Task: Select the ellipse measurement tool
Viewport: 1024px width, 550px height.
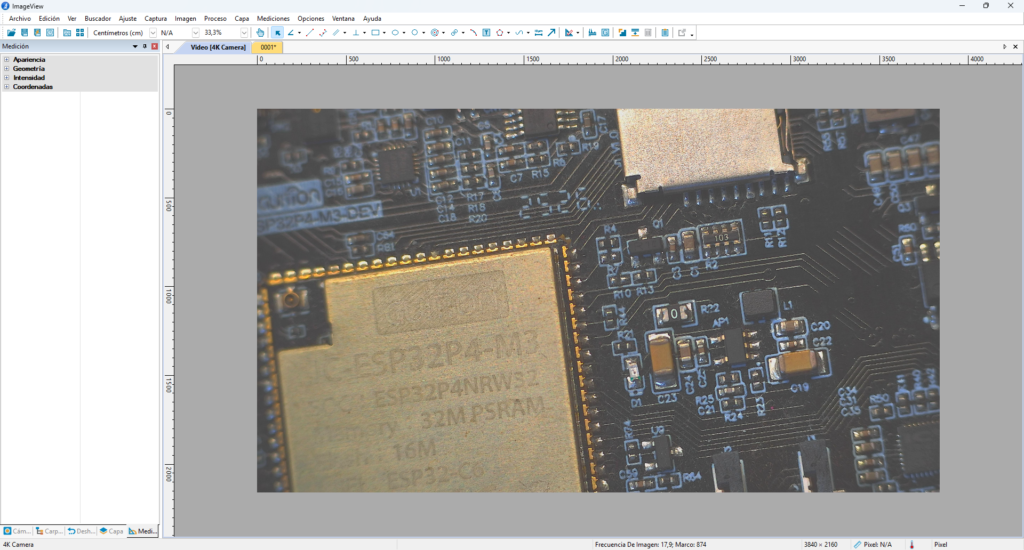Action: (x=395, y=33)
